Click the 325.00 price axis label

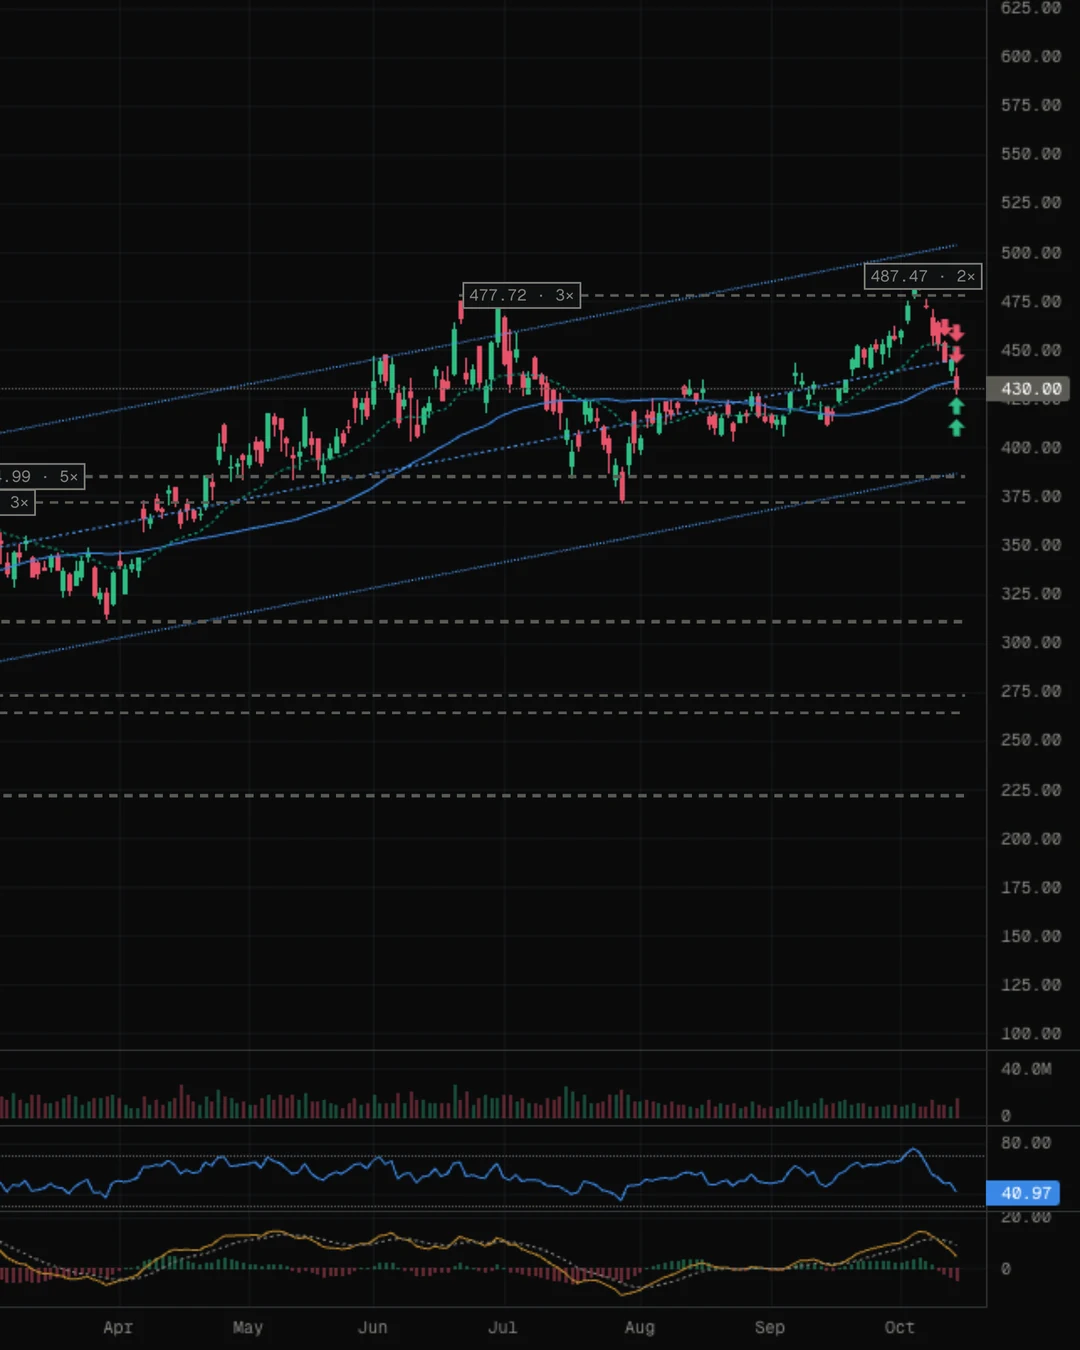click(1031, 594)
